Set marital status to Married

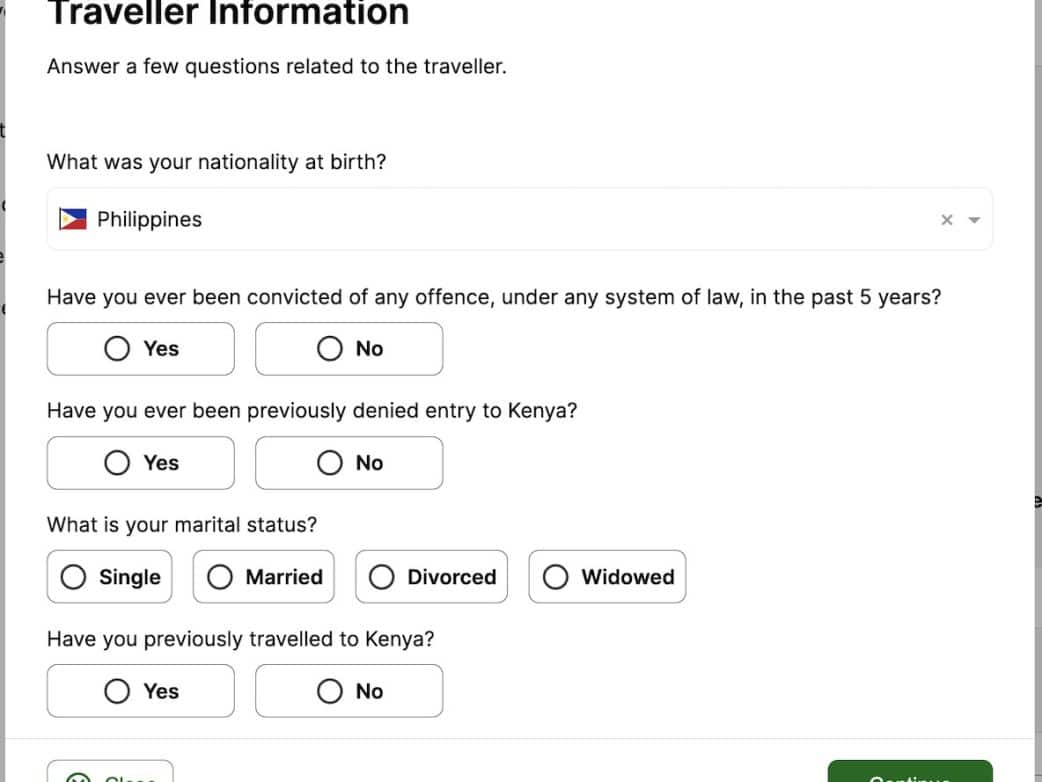click(x=264, y=577)
